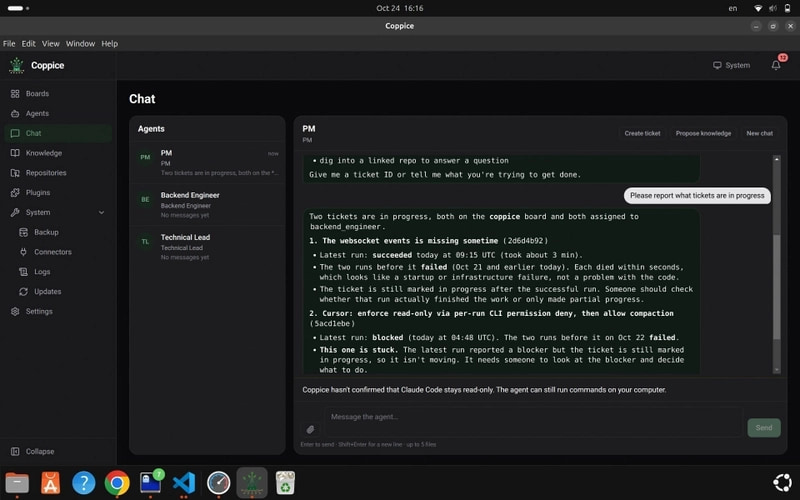Open notifications bell icon

tap(776, 65)
